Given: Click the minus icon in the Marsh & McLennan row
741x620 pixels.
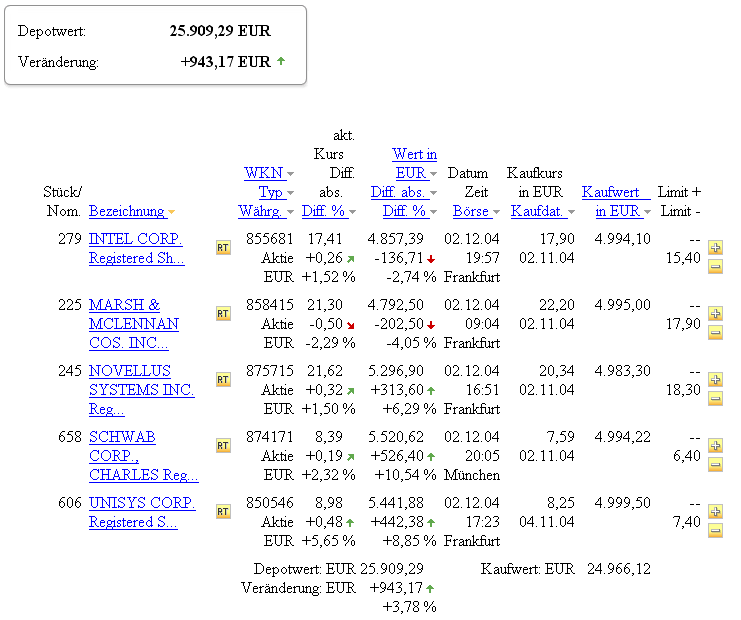Looking at the screenshot, I should tap(715, 333).
